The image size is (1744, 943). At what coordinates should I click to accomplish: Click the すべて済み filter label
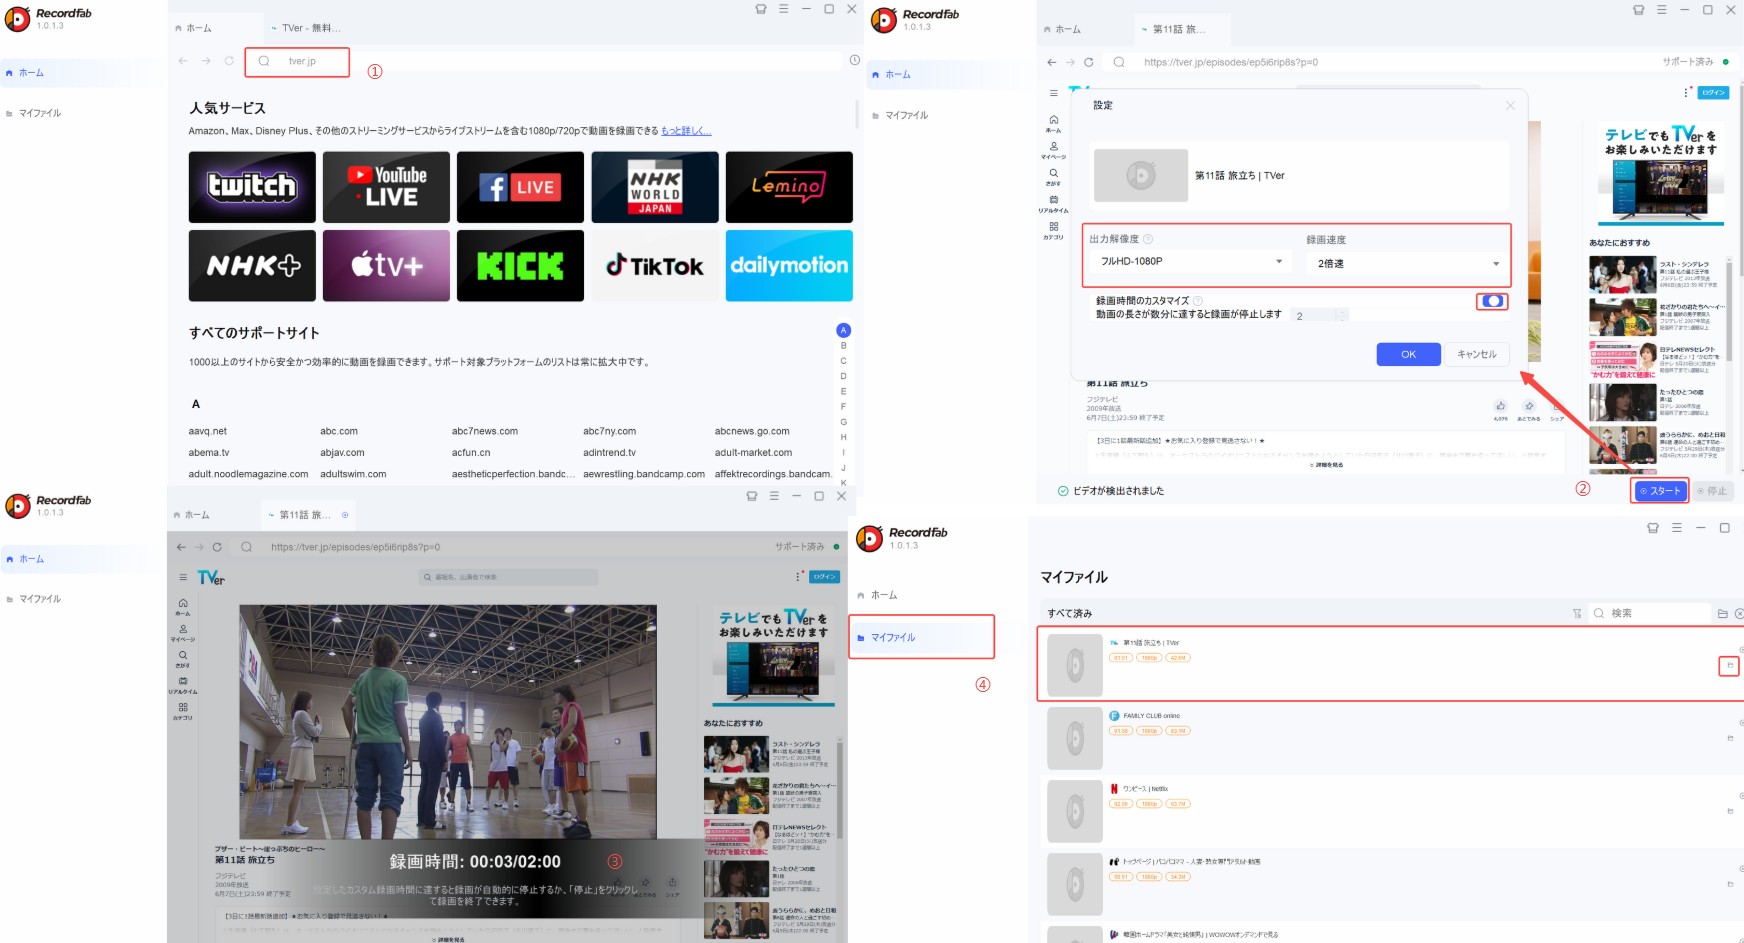[x=1069, y=613]
